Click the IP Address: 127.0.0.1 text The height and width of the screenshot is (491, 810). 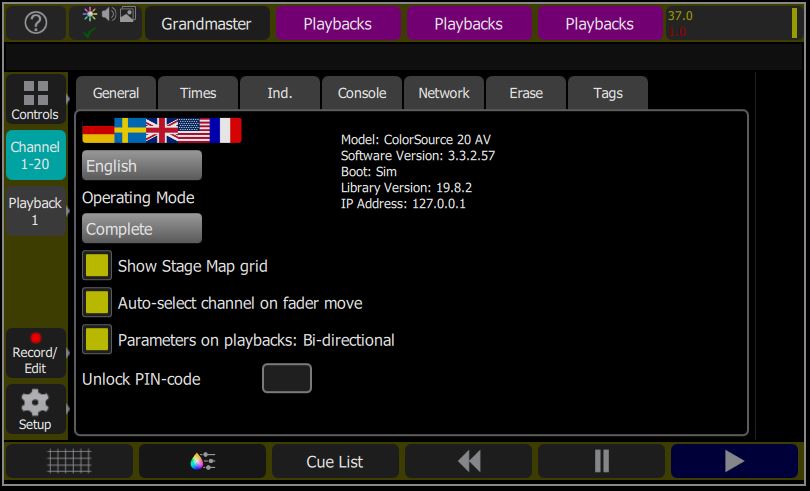403,204
